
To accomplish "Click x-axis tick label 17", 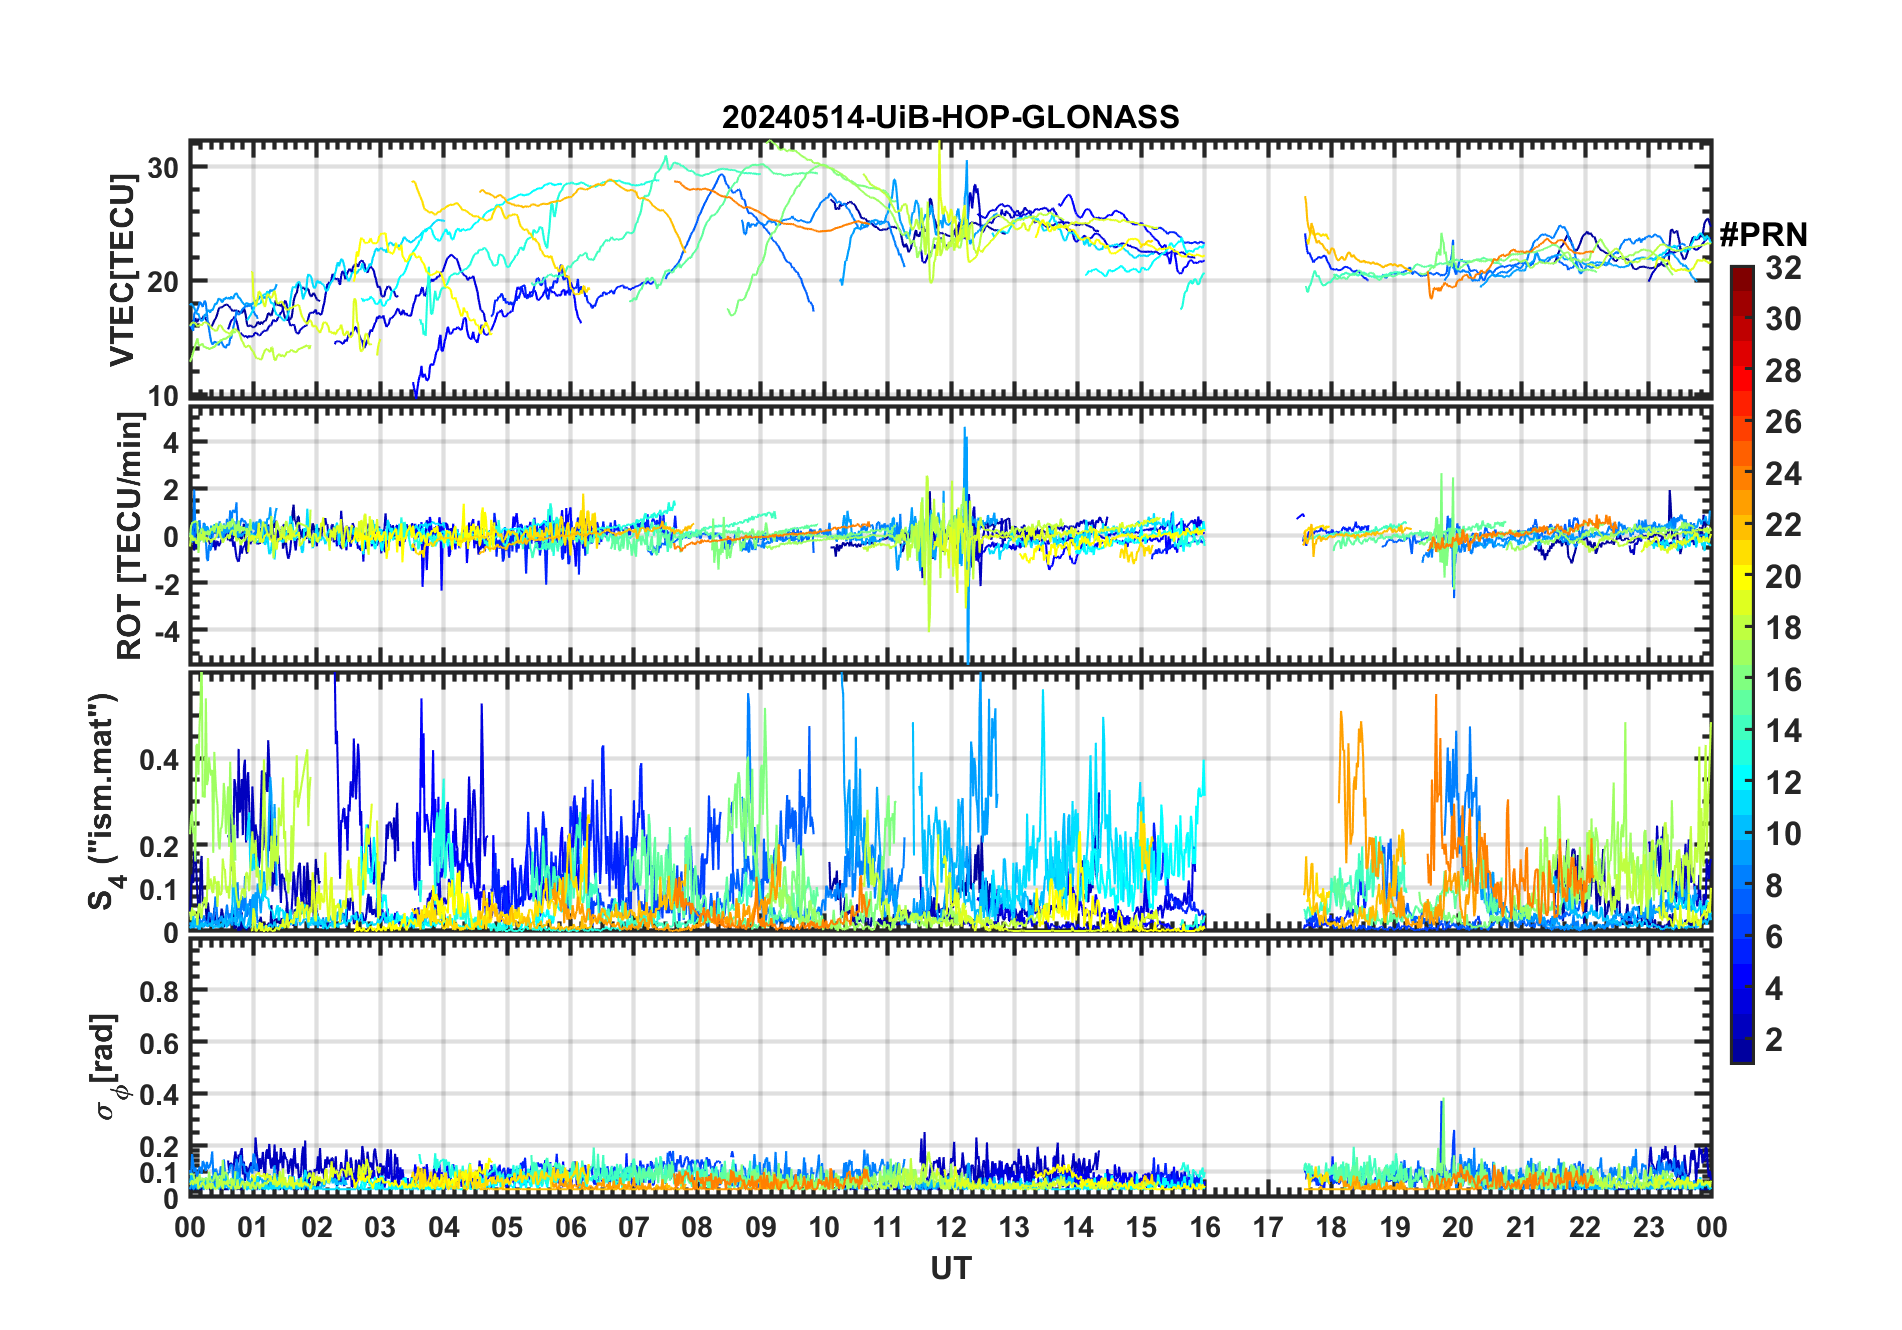I will coord(1268,1227).
